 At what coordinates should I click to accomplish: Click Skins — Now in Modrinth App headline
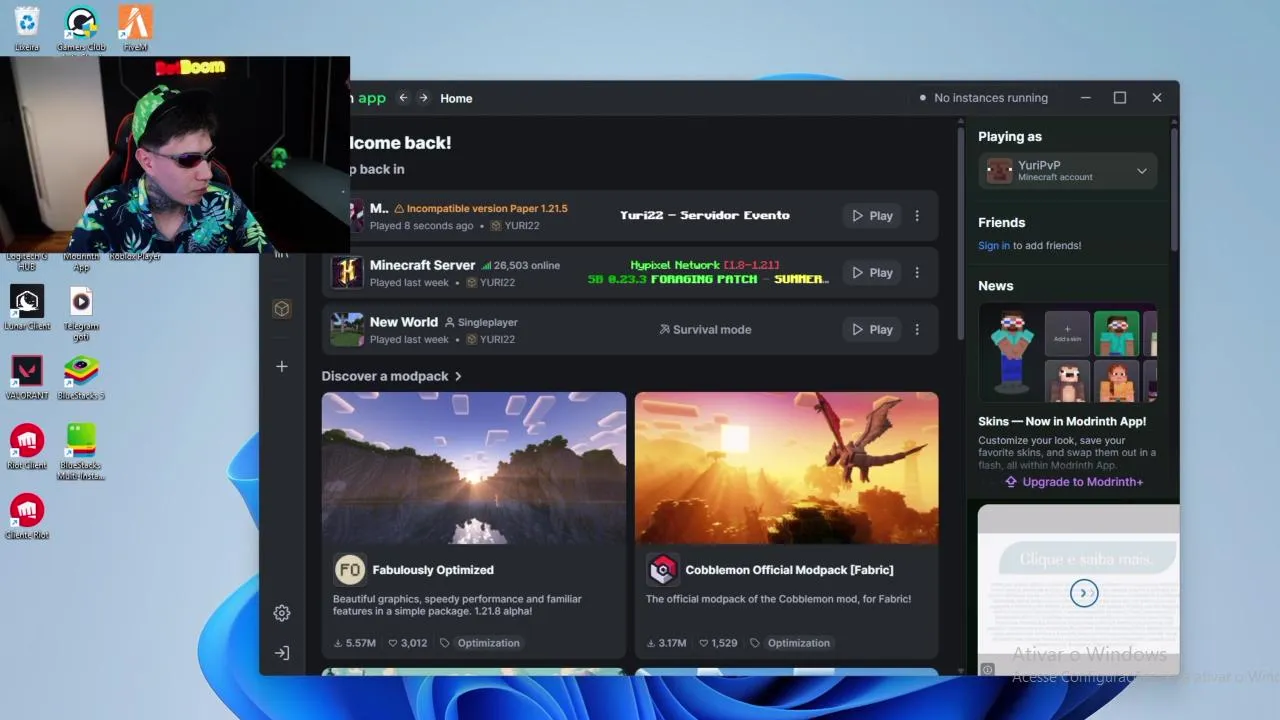[x=1062, y=421]
